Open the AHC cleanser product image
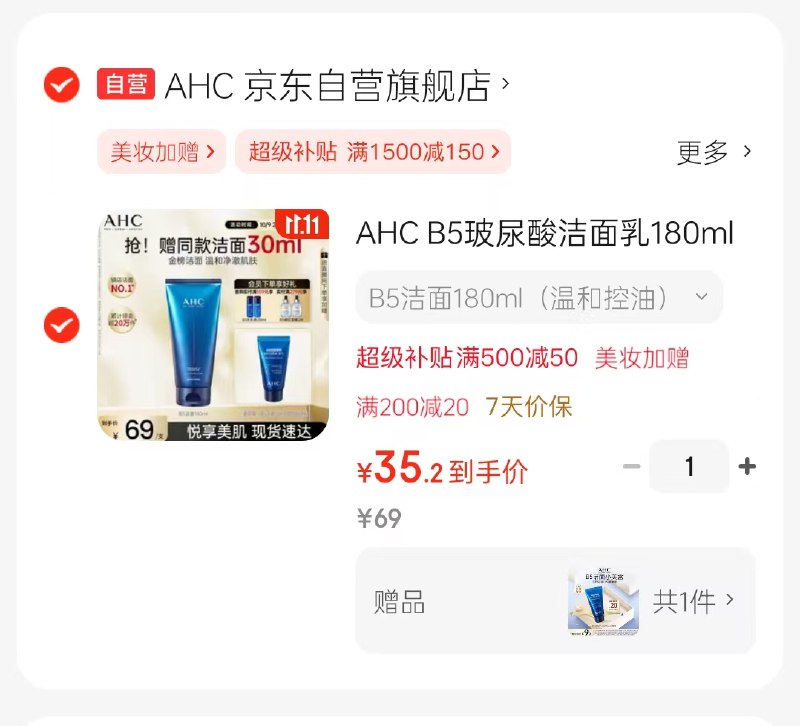 (213, 324)
